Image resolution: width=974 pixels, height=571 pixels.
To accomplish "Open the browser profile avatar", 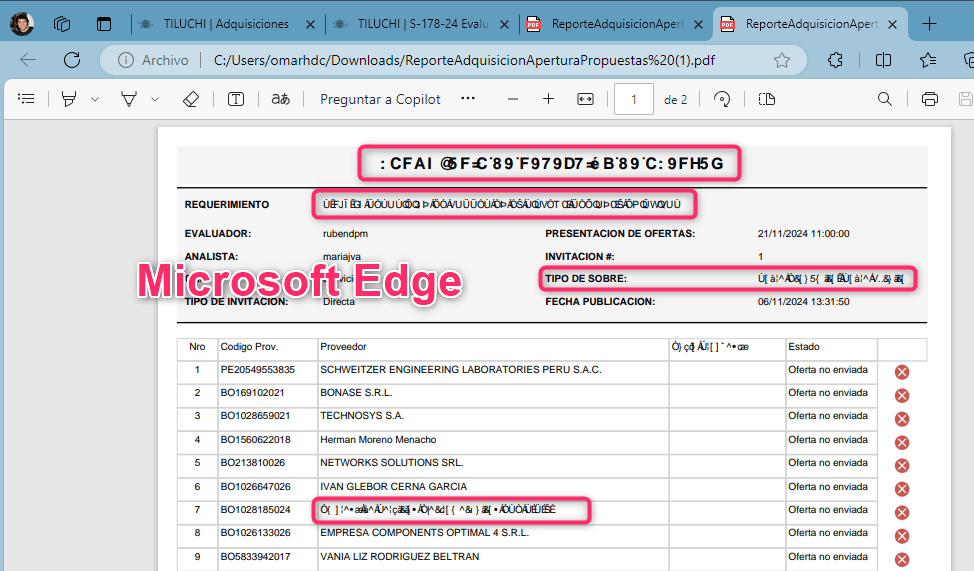I will (22, 24).
